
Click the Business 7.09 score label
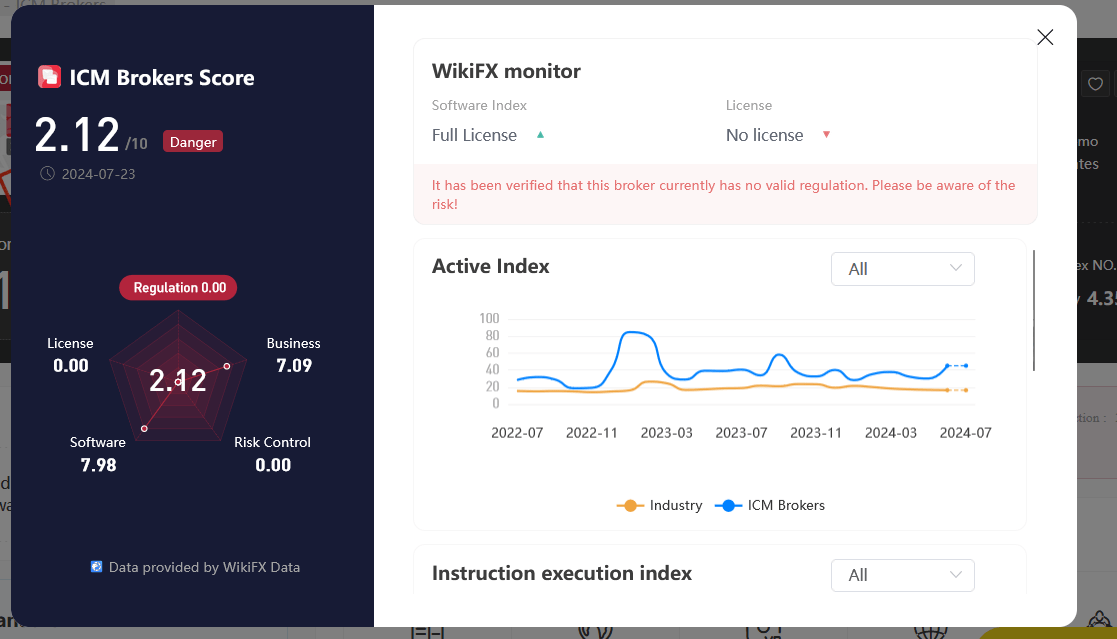(x=293, y=355)
